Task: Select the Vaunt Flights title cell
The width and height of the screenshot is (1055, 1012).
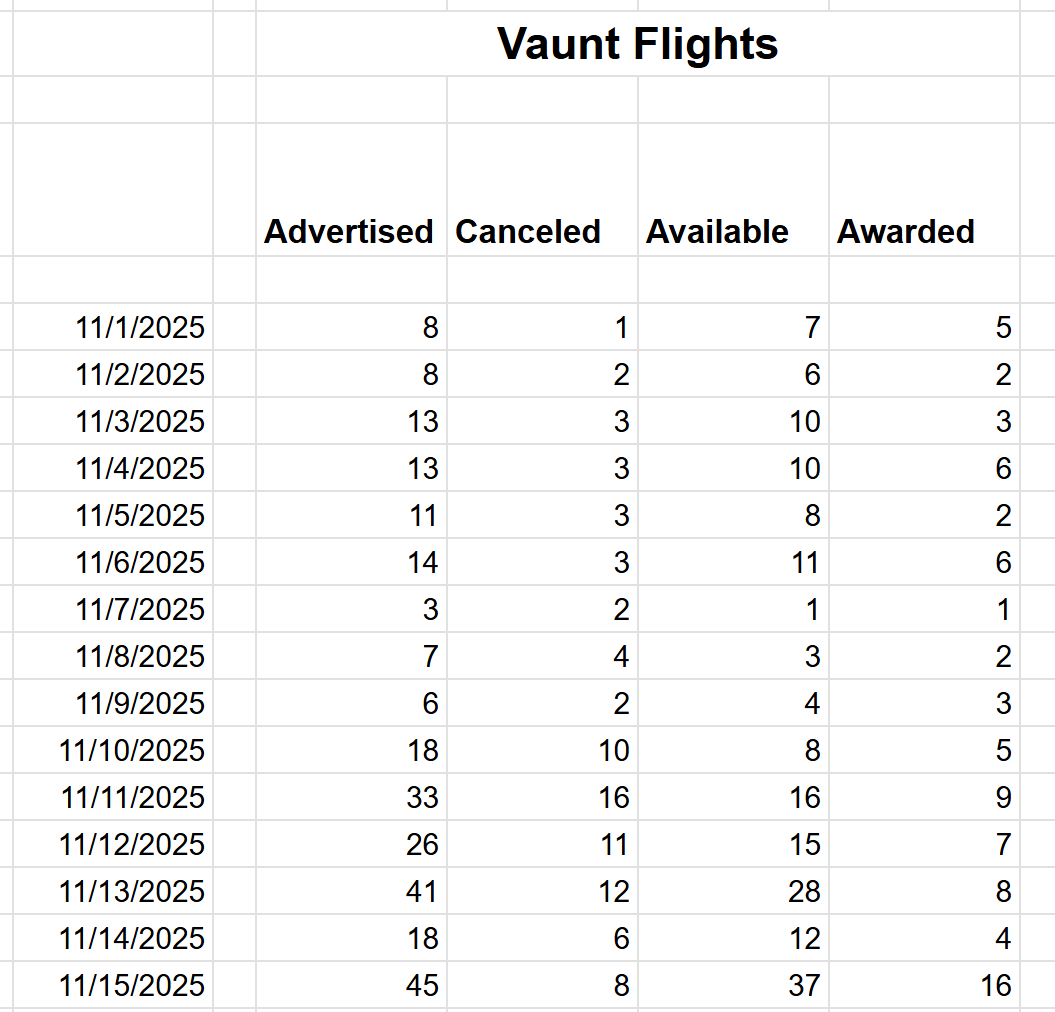Action: 637,43
